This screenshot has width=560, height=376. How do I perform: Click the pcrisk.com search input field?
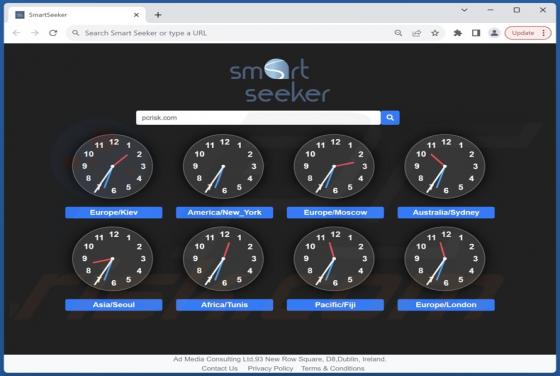pyautogui.click(x=258, y=117)
